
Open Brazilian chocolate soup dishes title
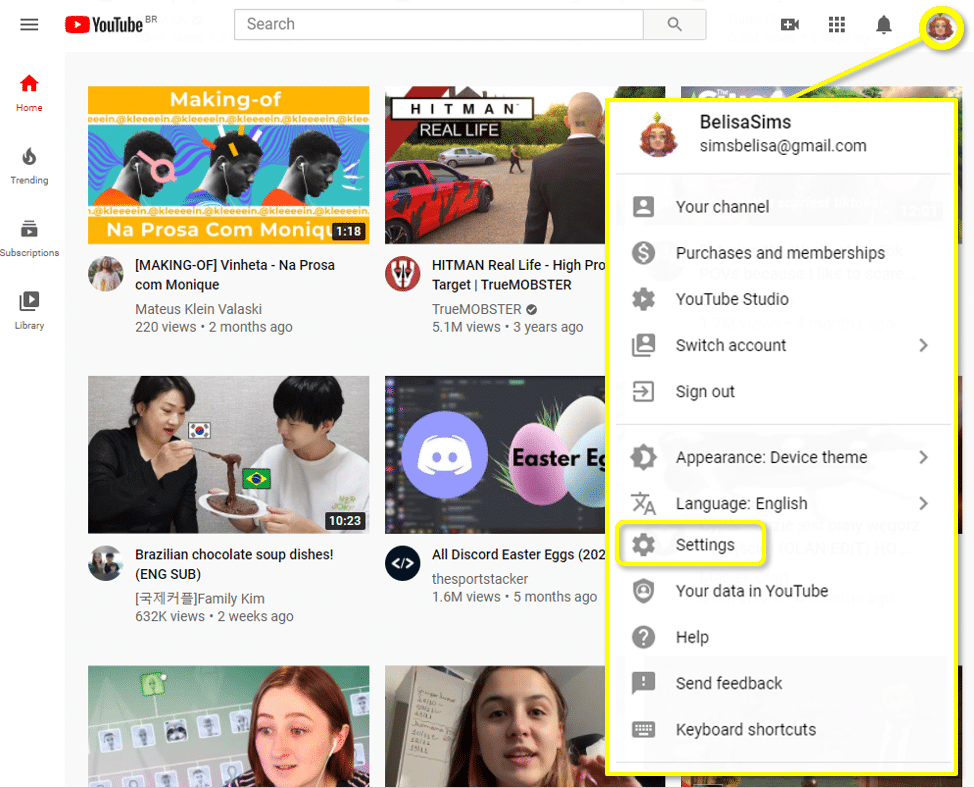234,564
